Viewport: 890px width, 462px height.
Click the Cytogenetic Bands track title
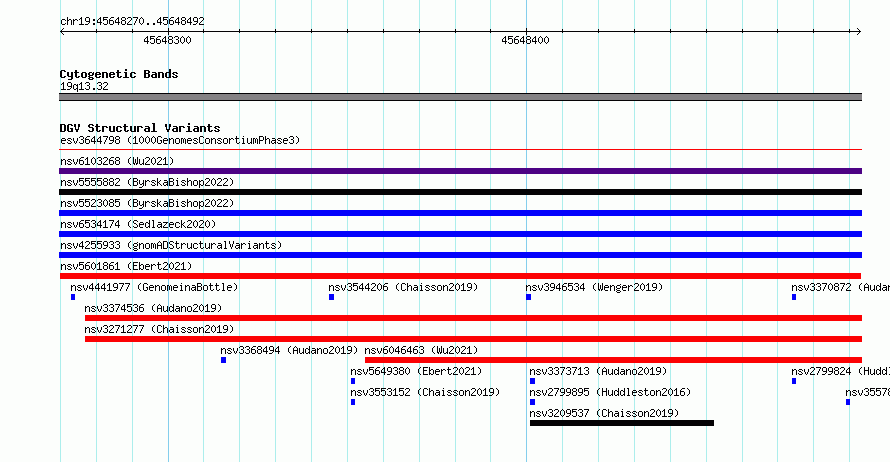pyautogui.click(x=119, y=74)
